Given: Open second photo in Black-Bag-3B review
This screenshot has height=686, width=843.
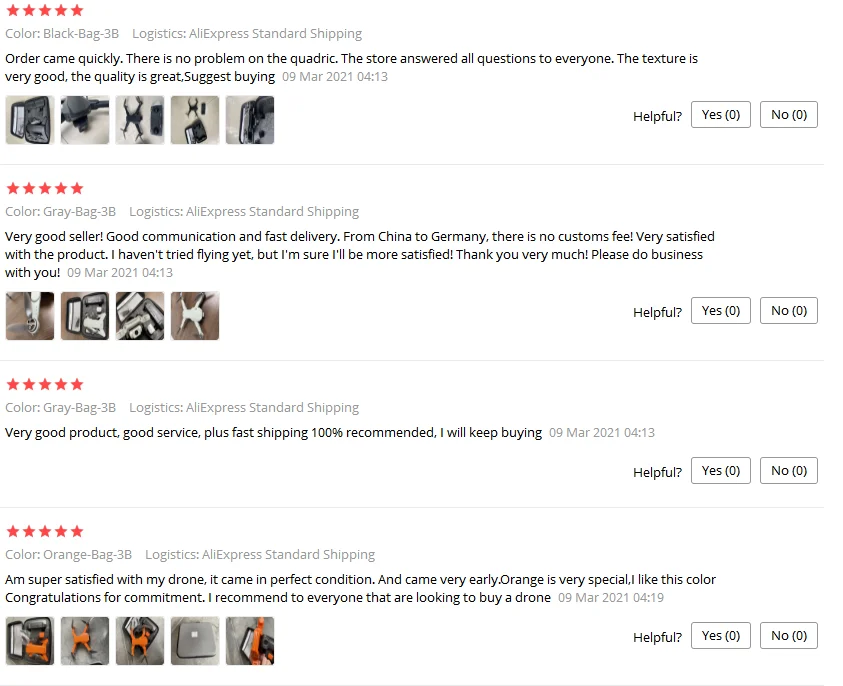Looking at the screenshot, I should [85, 120].
